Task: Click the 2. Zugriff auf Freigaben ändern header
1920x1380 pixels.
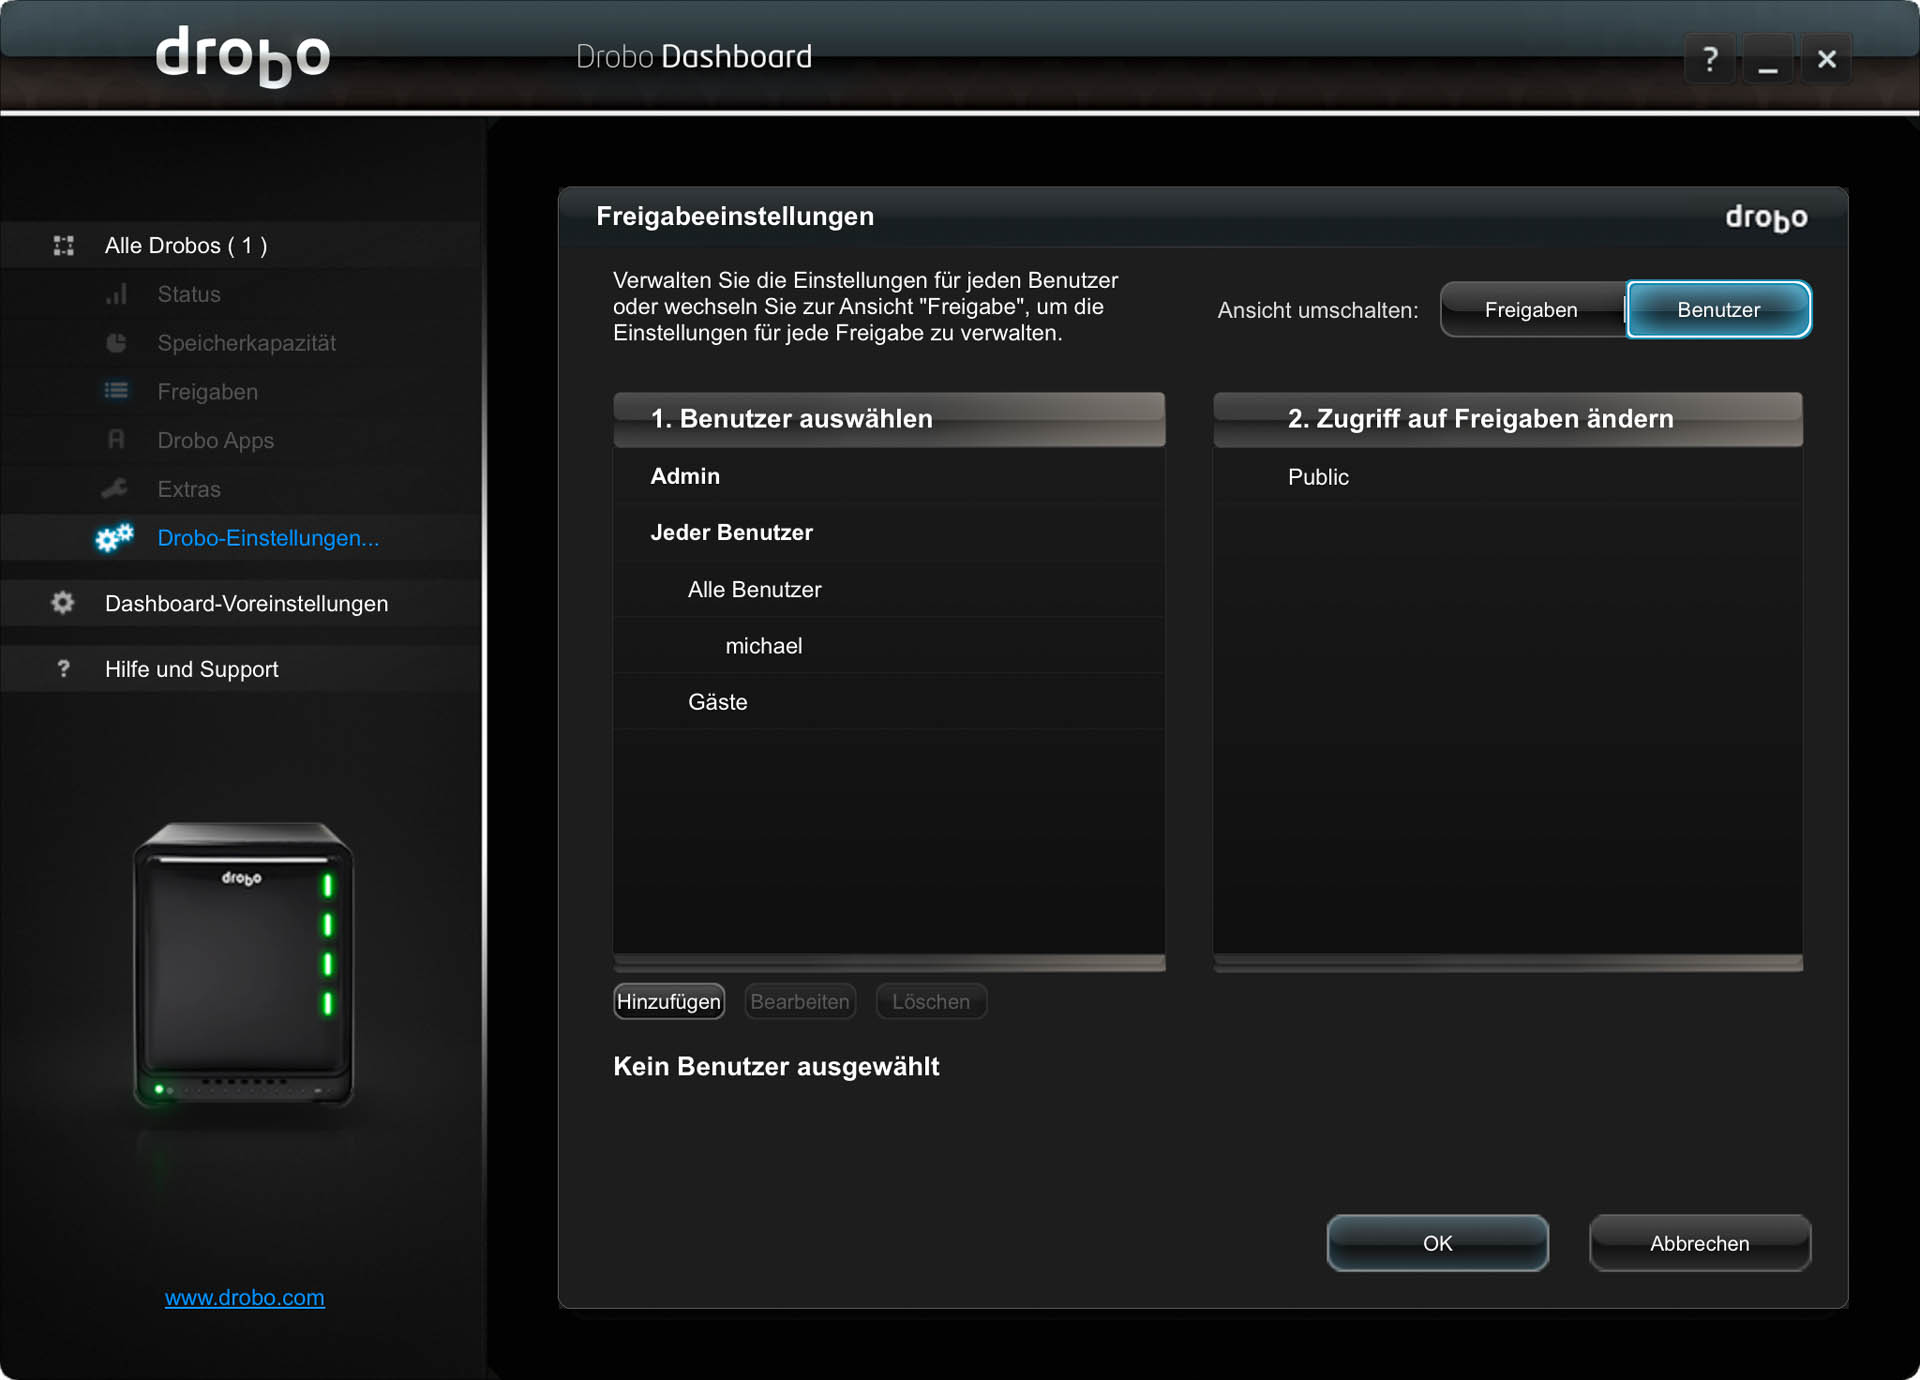Action: pyautogui.click(x=1508, y=419)
